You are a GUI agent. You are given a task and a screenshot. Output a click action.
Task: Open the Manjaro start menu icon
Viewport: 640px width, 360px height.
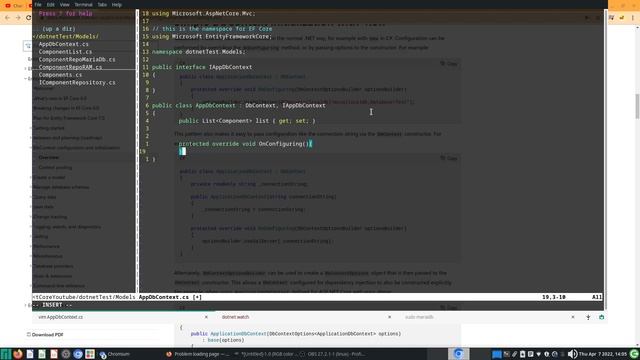5,354
